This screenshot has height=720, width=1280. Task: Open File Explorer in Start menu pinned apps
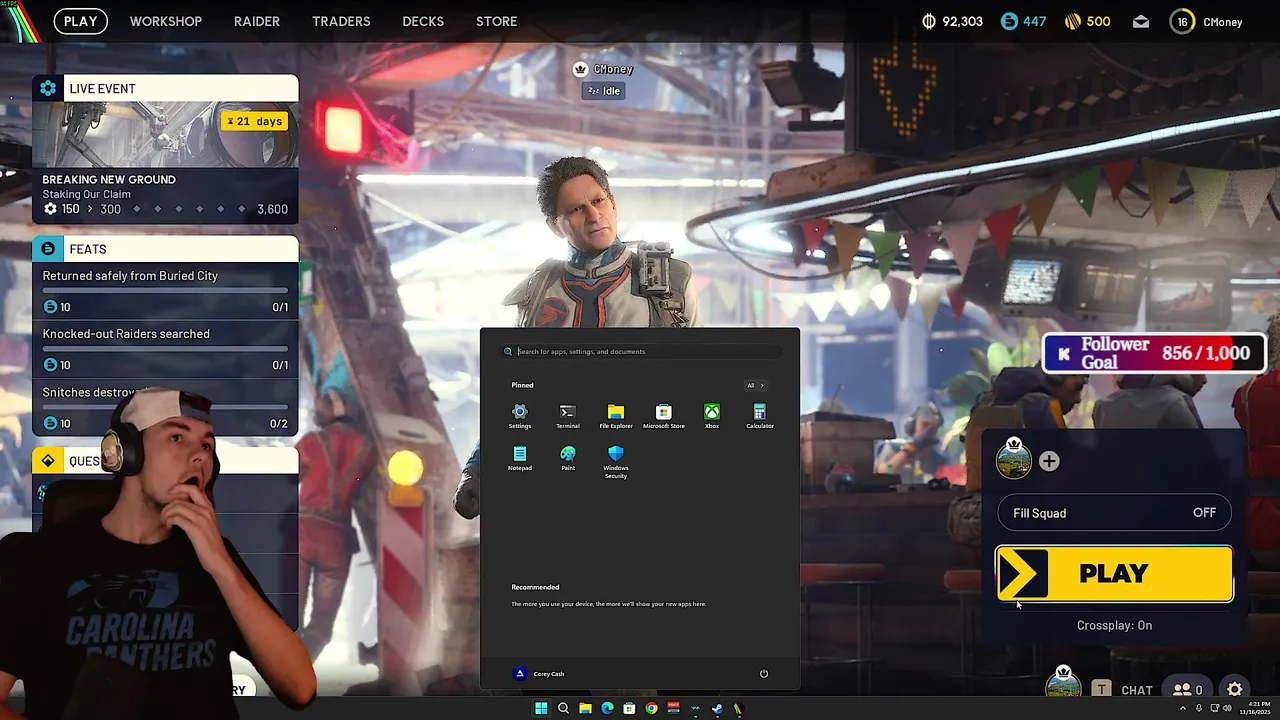coord(616,416)
